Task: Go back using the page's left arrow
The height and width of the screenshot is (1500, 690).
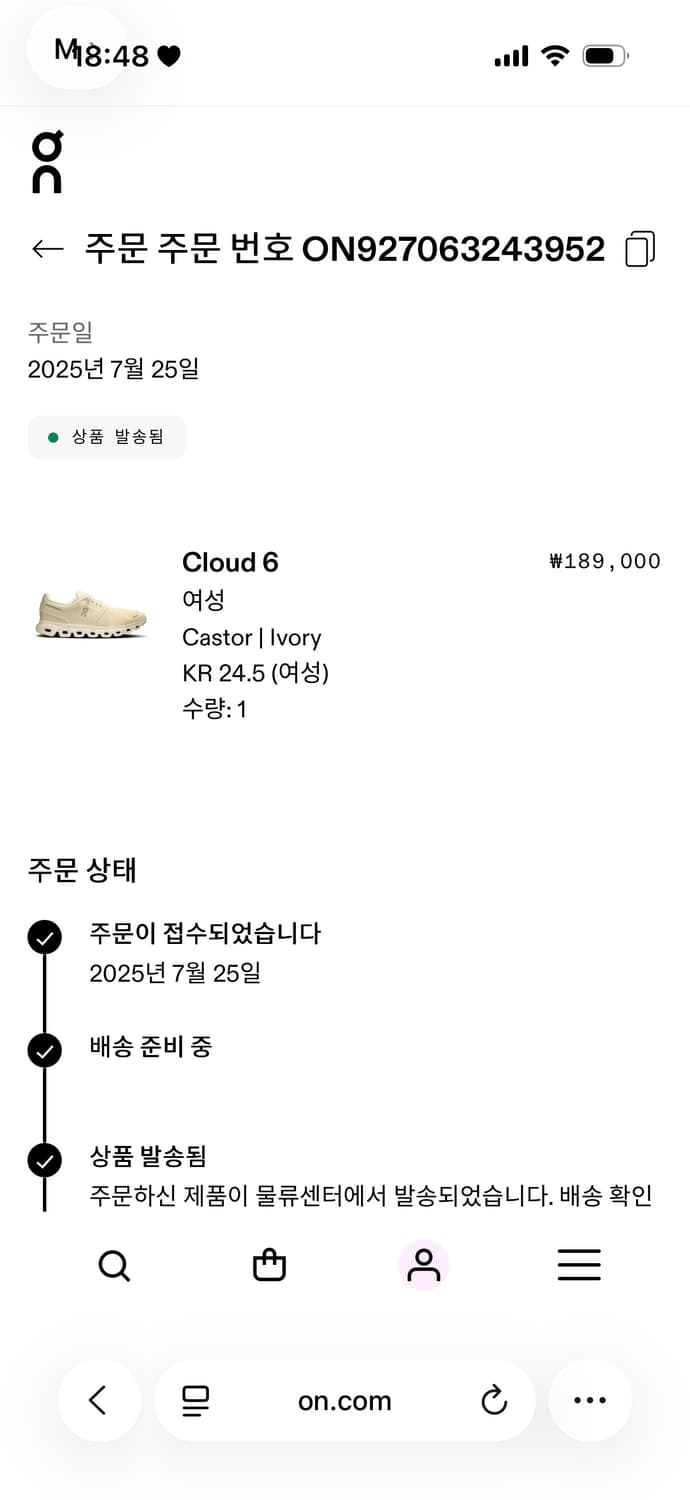Action: (46, 249)
